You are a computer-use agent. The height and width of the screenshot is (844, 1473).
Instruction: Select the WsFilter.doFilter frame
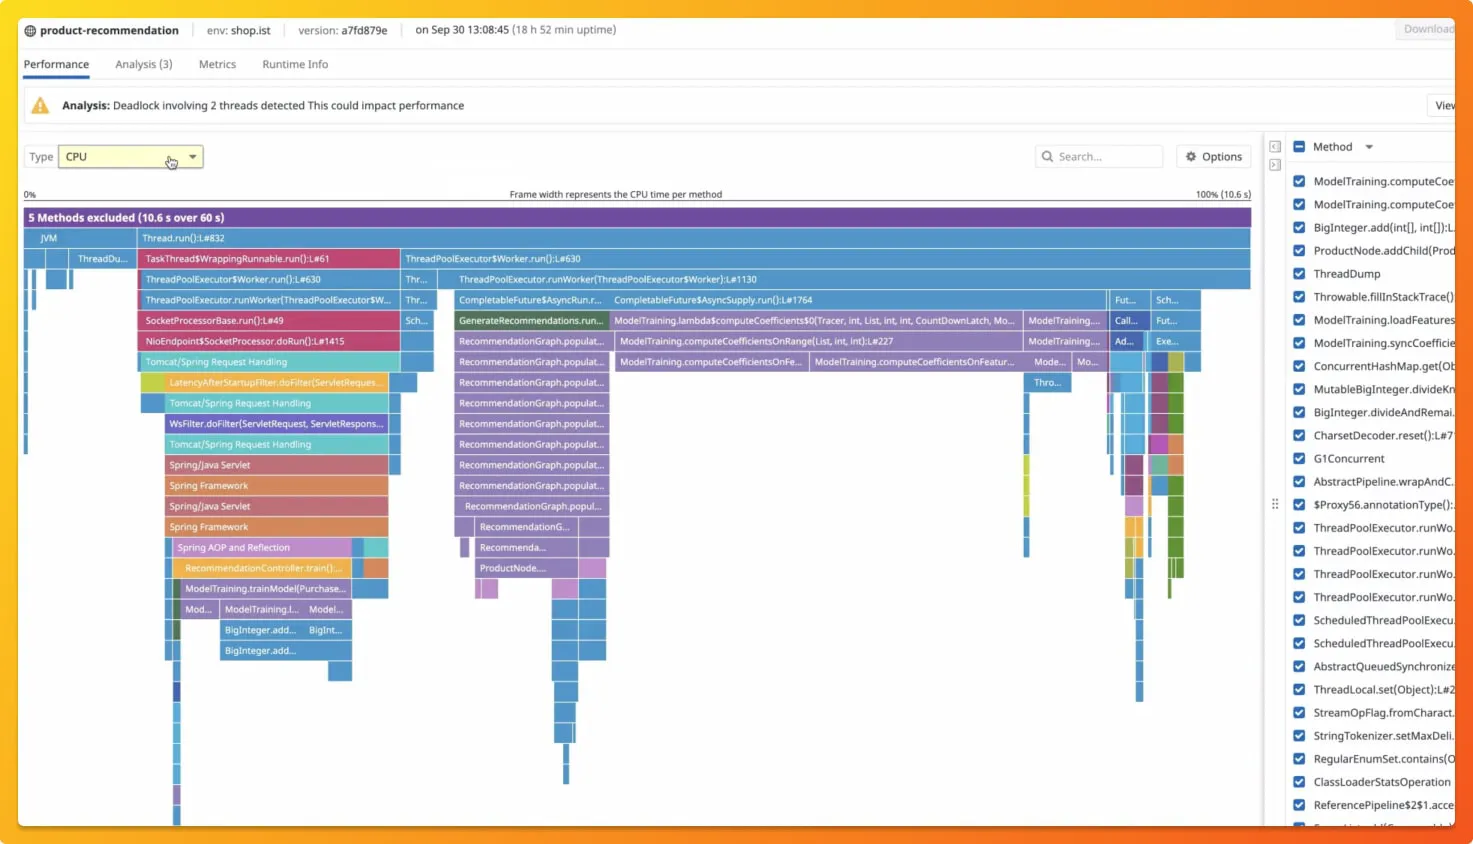point(276,424)
